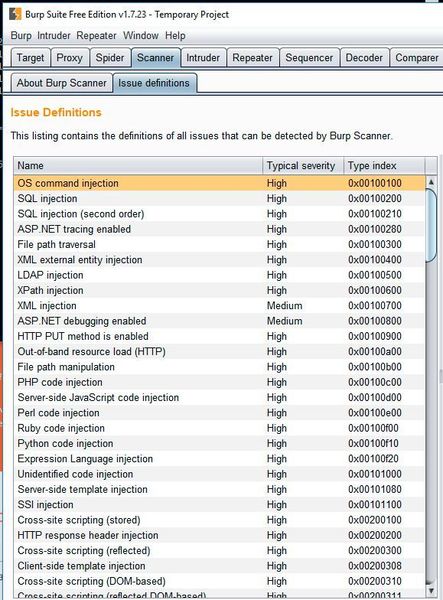Screen dimensions: 443x600
Task: Sort by the Name column header
Action: [138, 166]
